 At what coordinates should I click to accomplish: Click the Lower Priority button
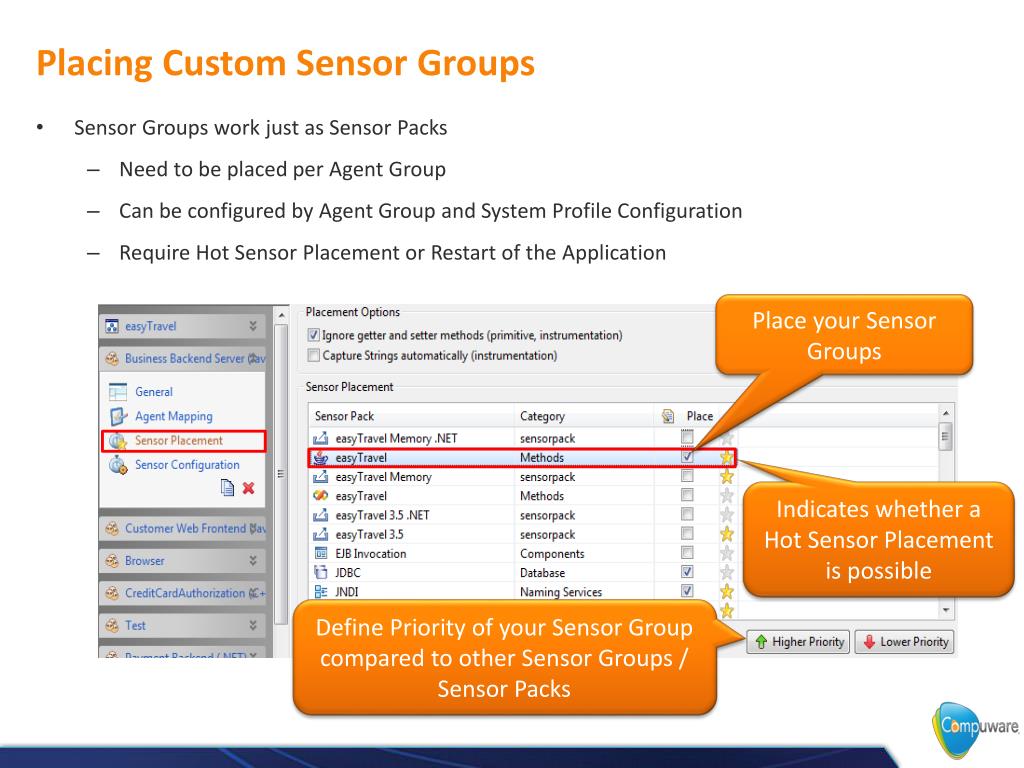pos(904,642)
